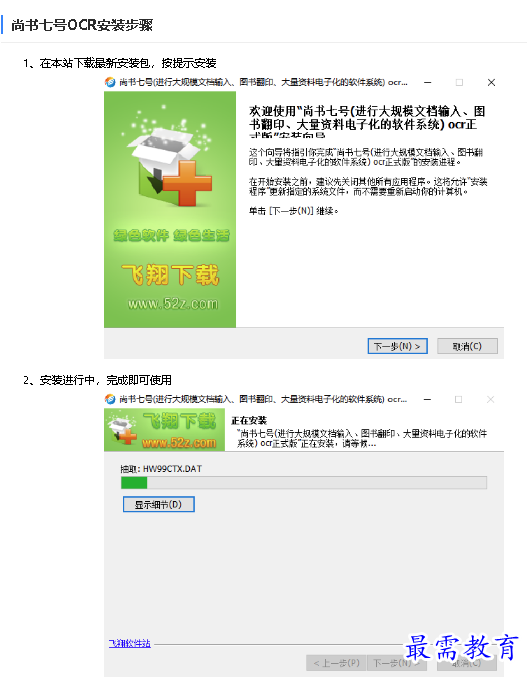Click the disabled Back (上一步) button

(x=336, y=663)
